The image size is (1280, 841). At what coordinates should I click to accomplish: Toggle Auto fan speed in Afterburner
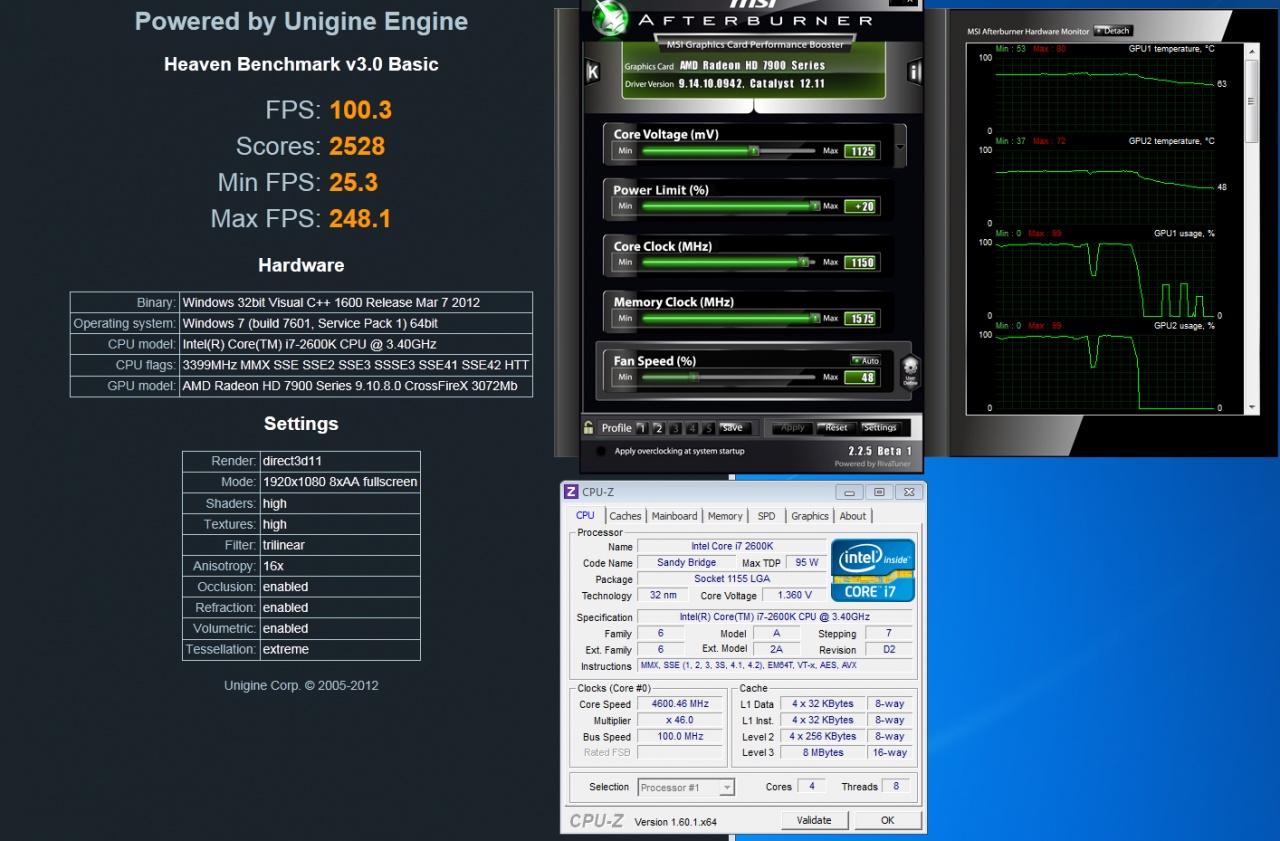[x=865, y=360]
